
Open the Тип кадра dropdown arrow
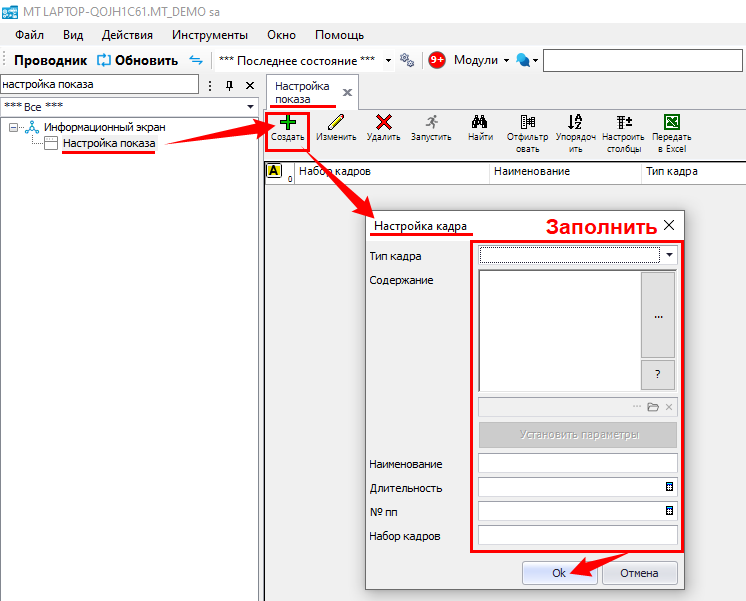coord(668,256)
